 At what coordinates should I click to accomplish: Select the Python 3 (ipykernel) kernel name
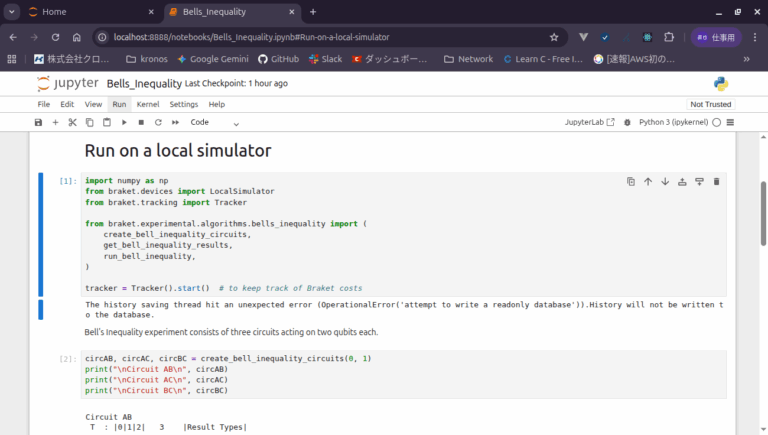(x=673, y=122)
